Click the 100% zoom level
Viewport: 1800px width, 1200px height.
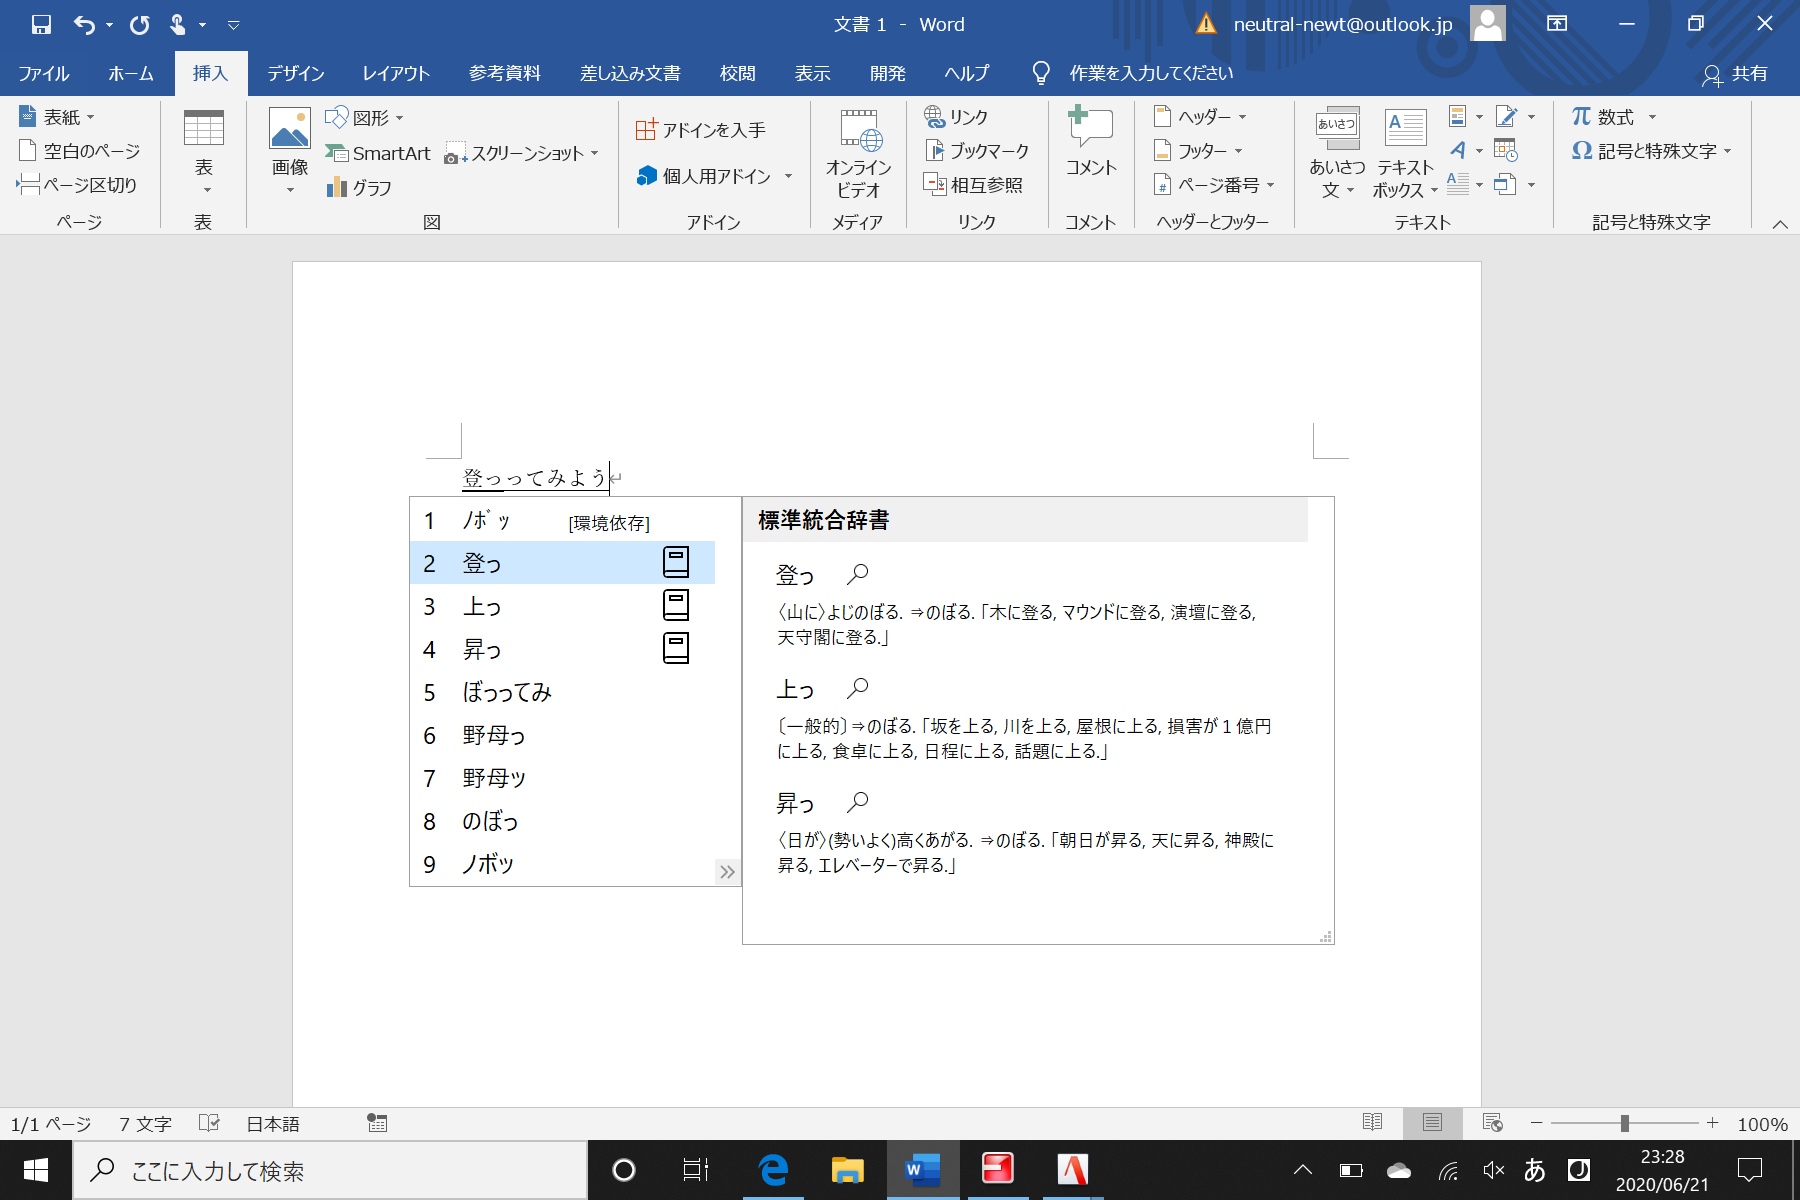[x=1762, y=1124]
